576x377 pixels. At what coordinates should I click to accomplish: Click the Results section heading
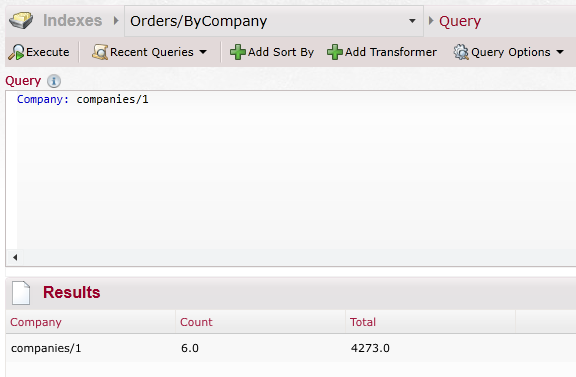(72, 292)
